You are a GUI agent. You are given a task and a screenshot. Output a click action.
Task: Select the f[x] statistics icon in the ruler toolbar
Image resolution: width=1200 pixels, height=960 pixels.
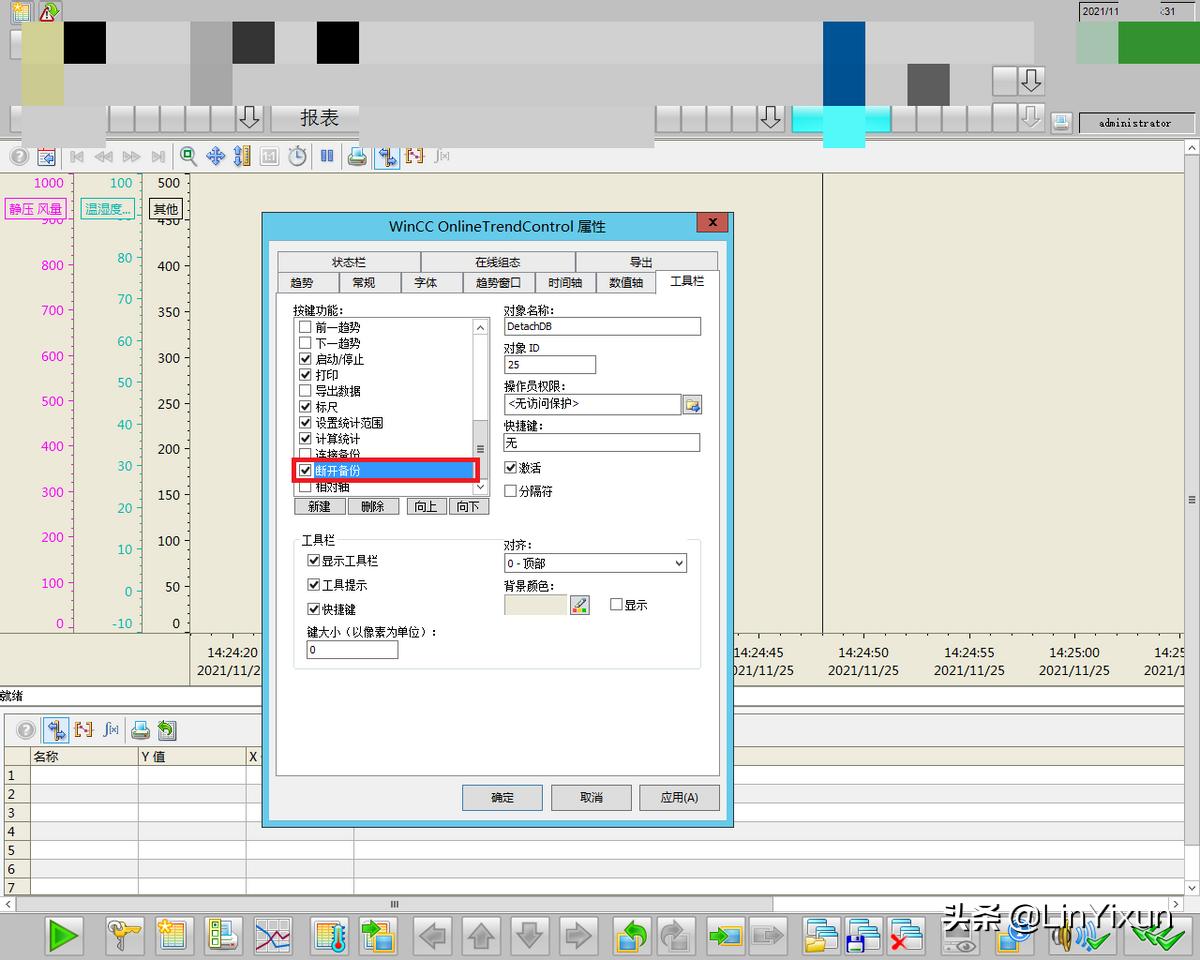110,729
